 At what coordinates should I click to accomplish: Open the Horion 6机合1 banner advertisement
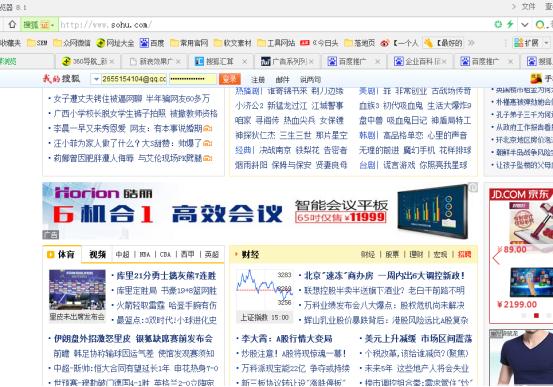[260, 211]
